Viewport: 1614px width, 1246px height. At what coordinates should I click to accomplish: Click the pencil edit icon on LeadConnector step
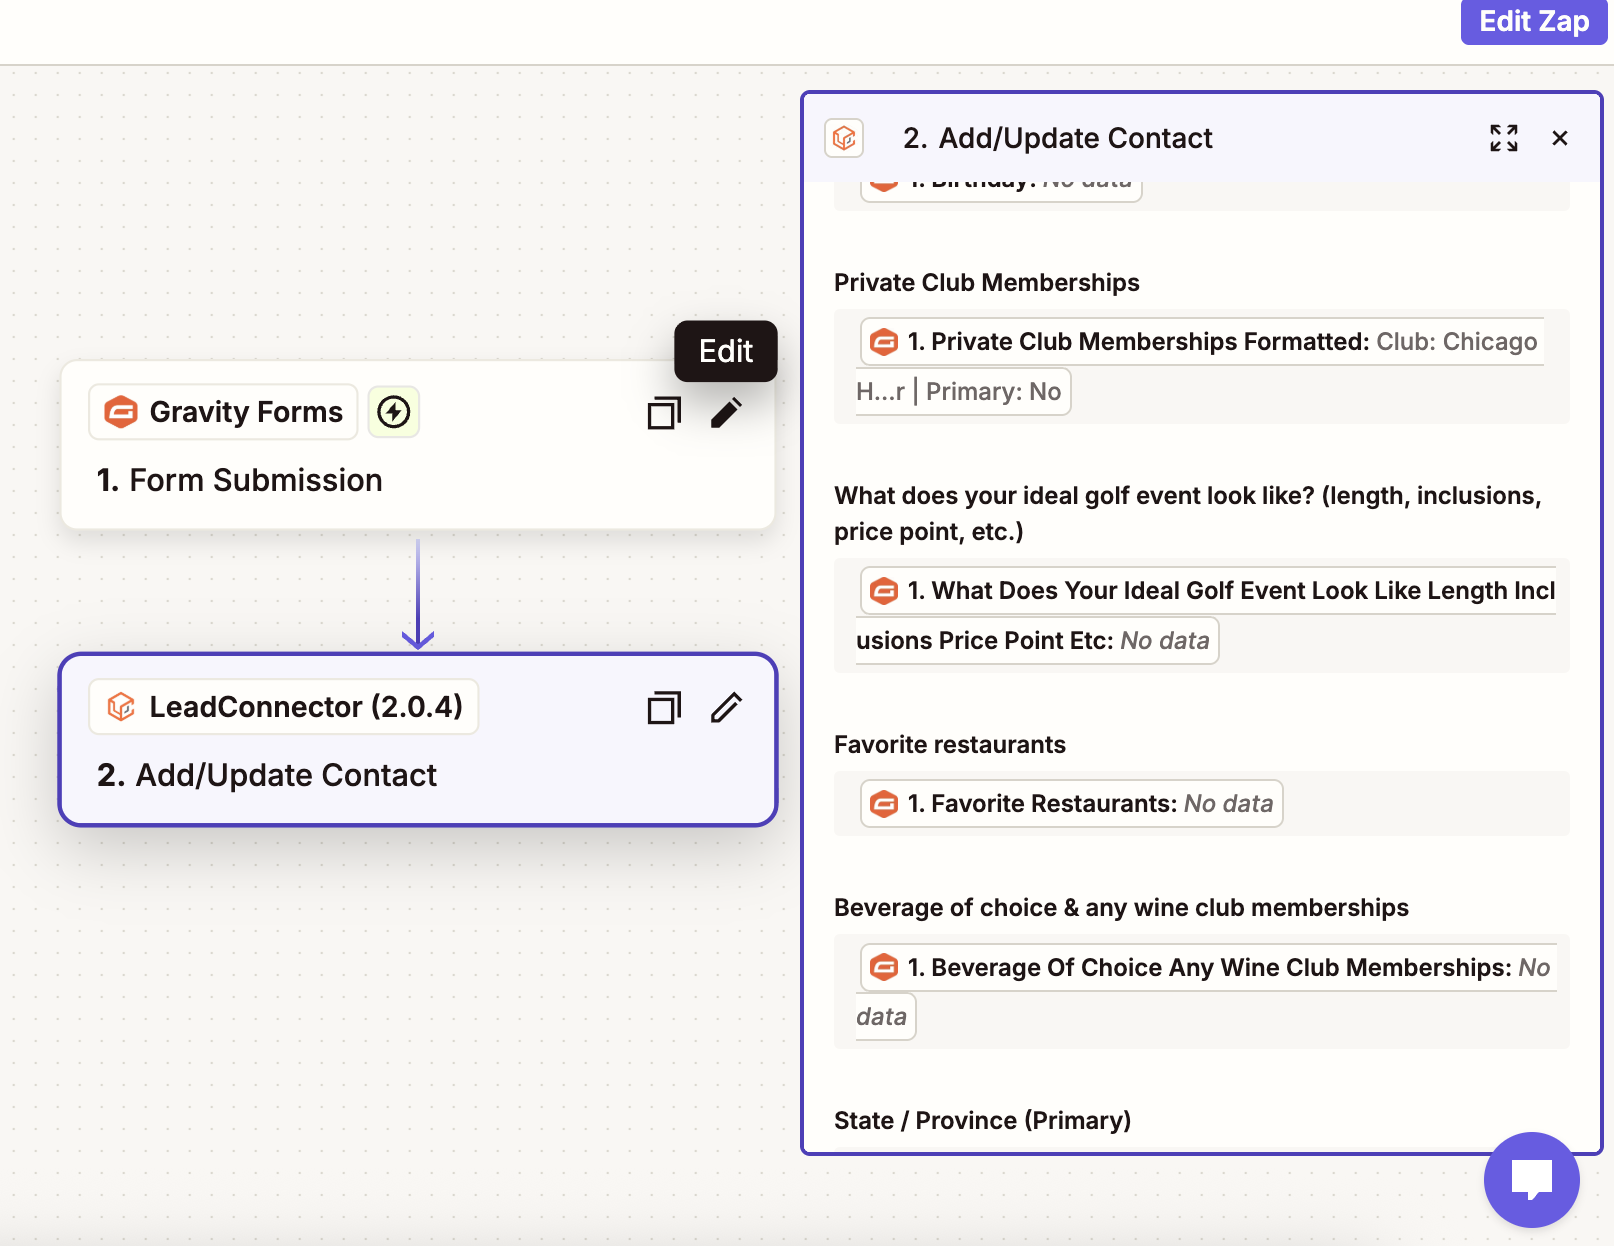[727, 707]
